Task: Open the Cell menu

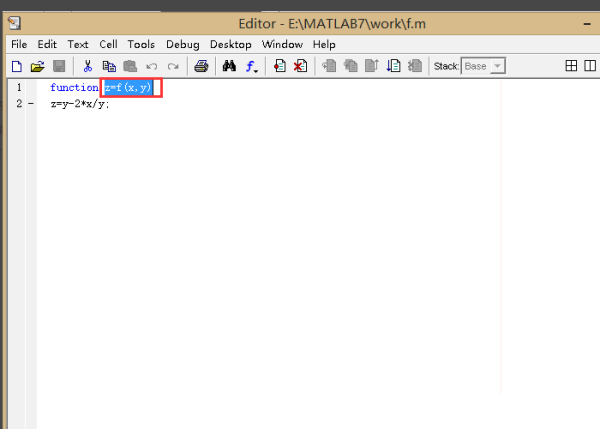Action: [x=108, y=44]
